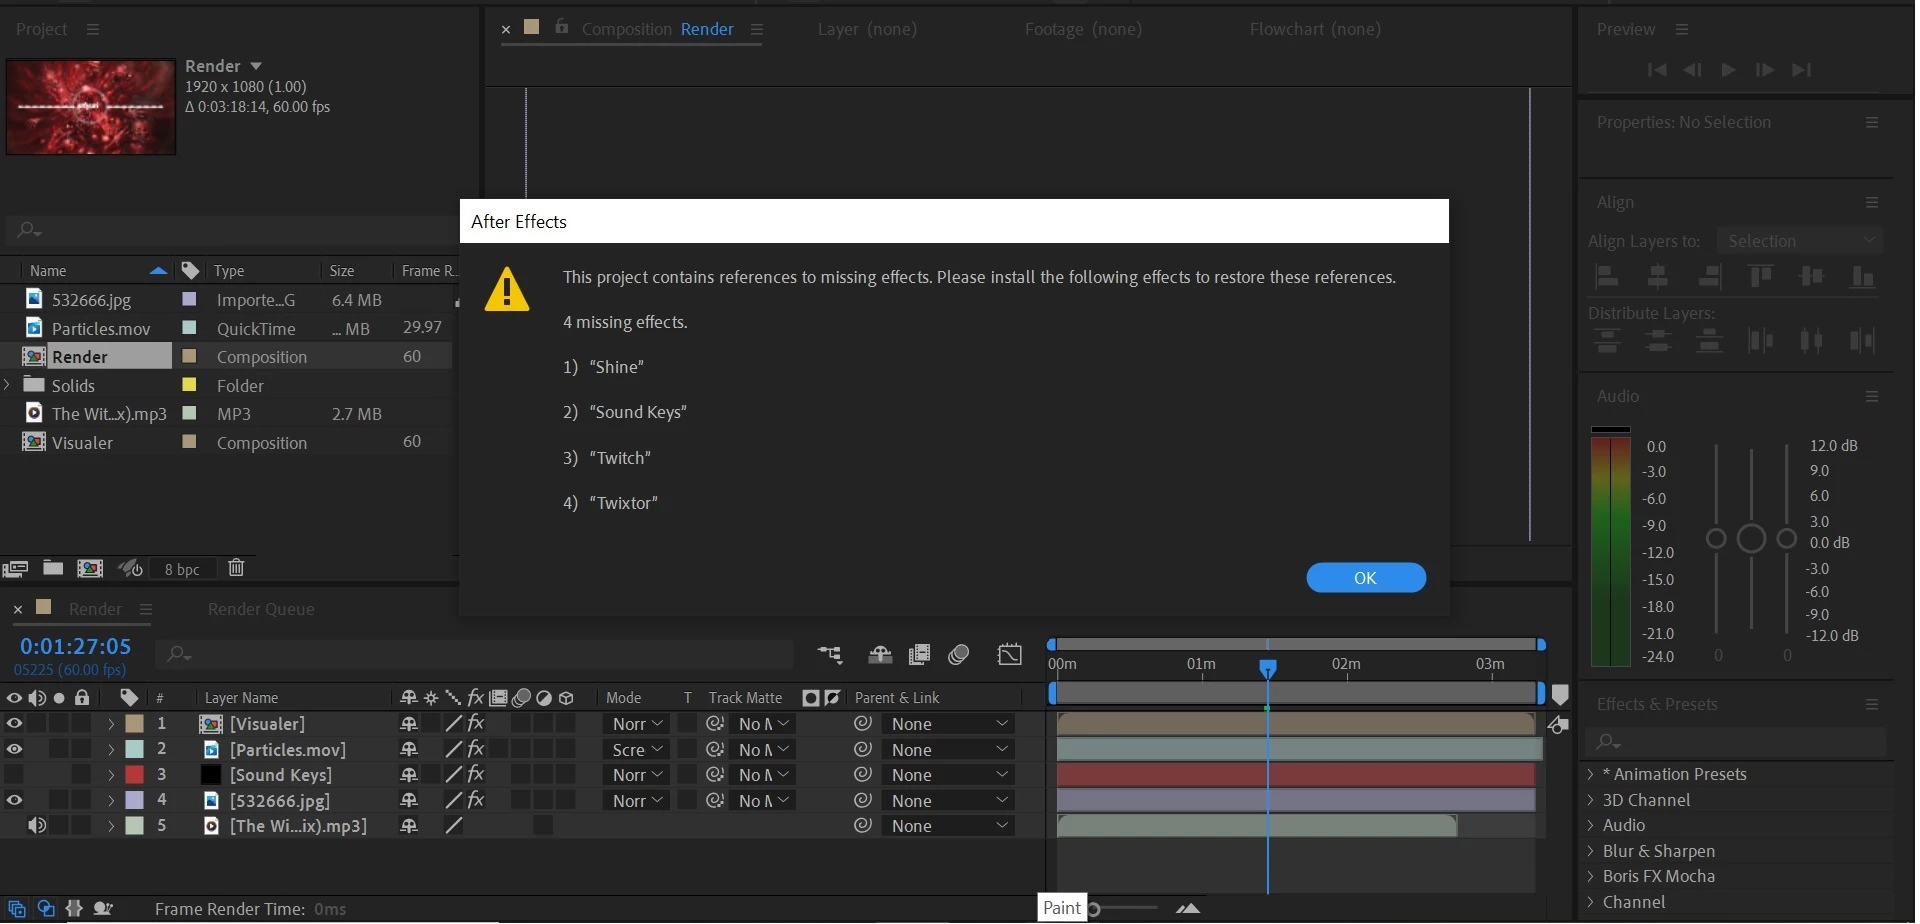This screenshot has width=1920, height=924.
Task: Expand the Solids folder in Project panel
Action: tap(8, 385)
